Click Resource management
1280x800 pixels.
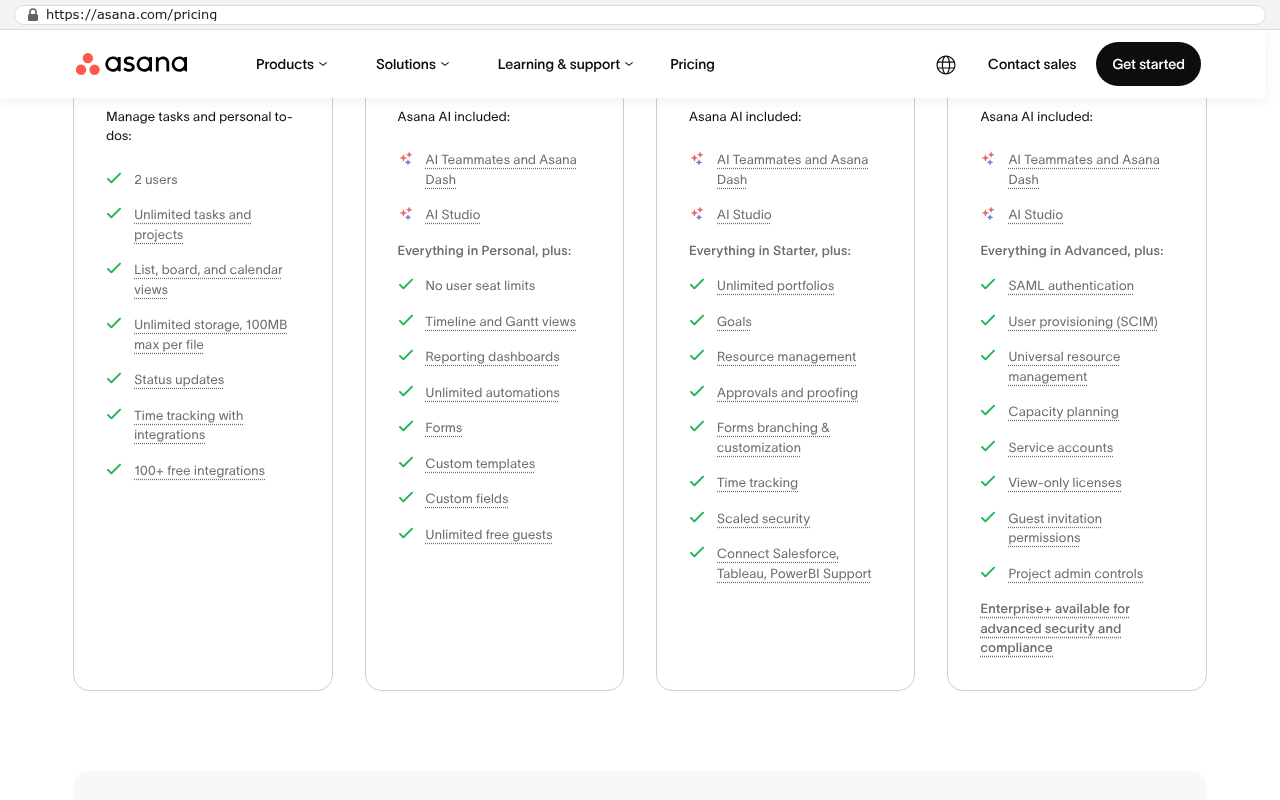[x=787, y=357]
